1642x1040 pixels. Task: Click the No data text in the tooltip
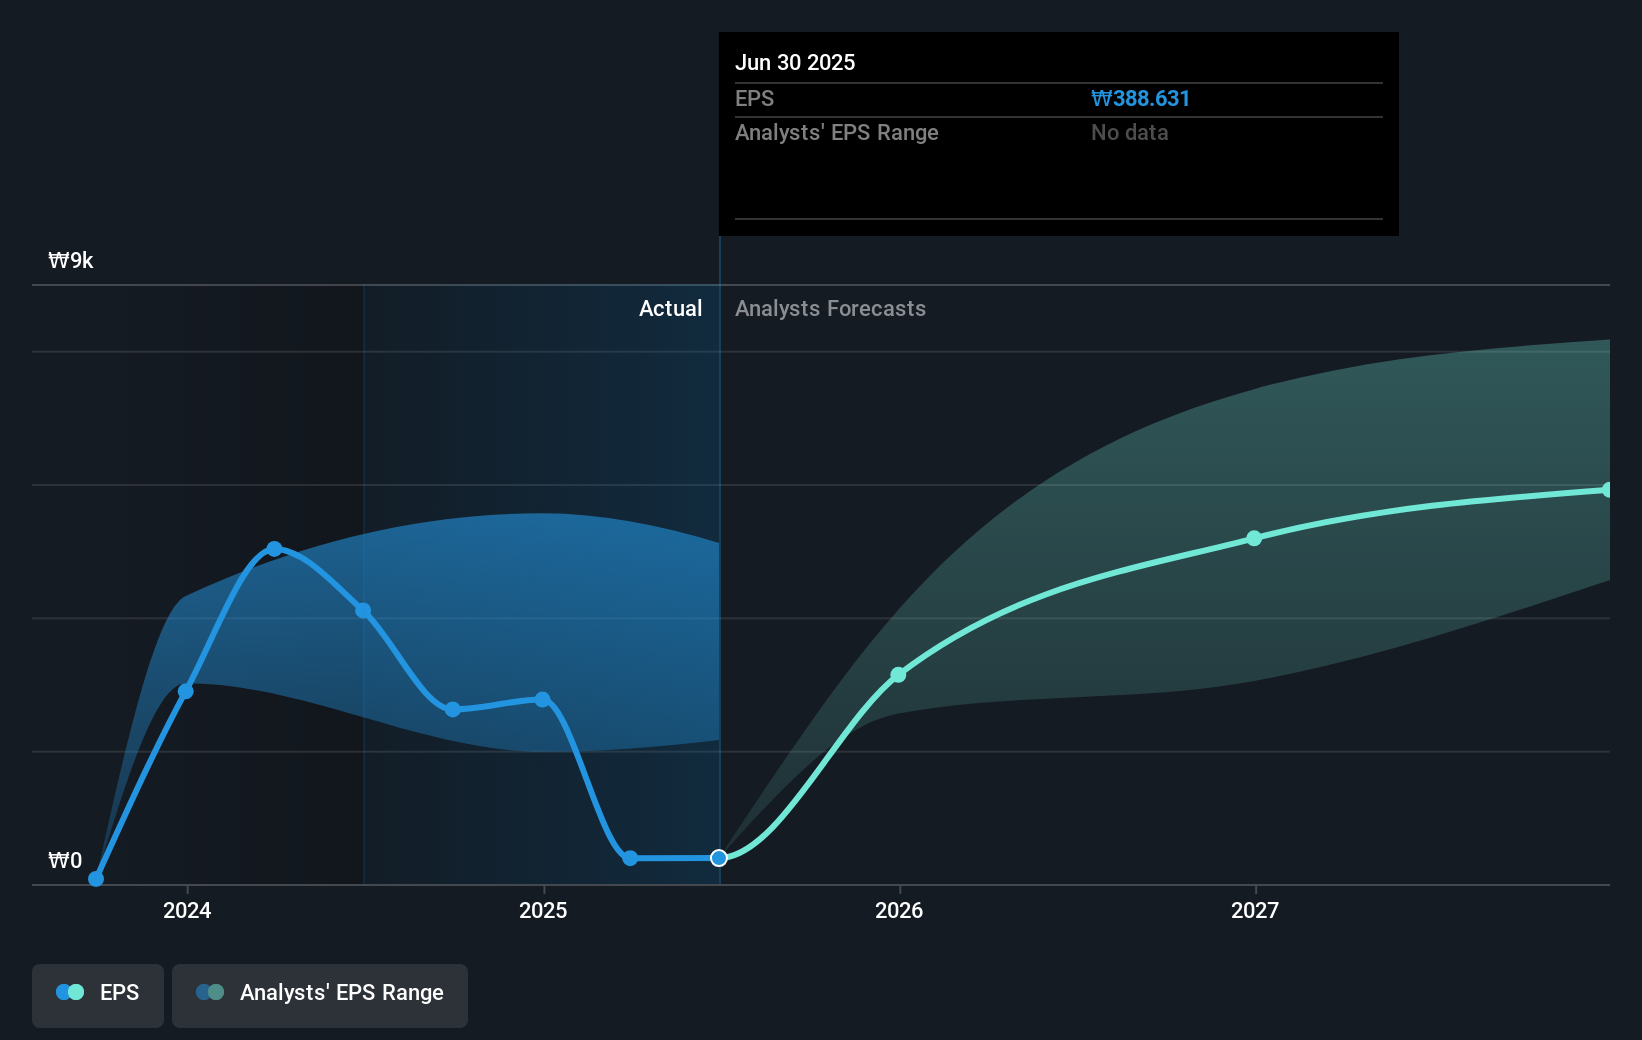pos(1129,132)
